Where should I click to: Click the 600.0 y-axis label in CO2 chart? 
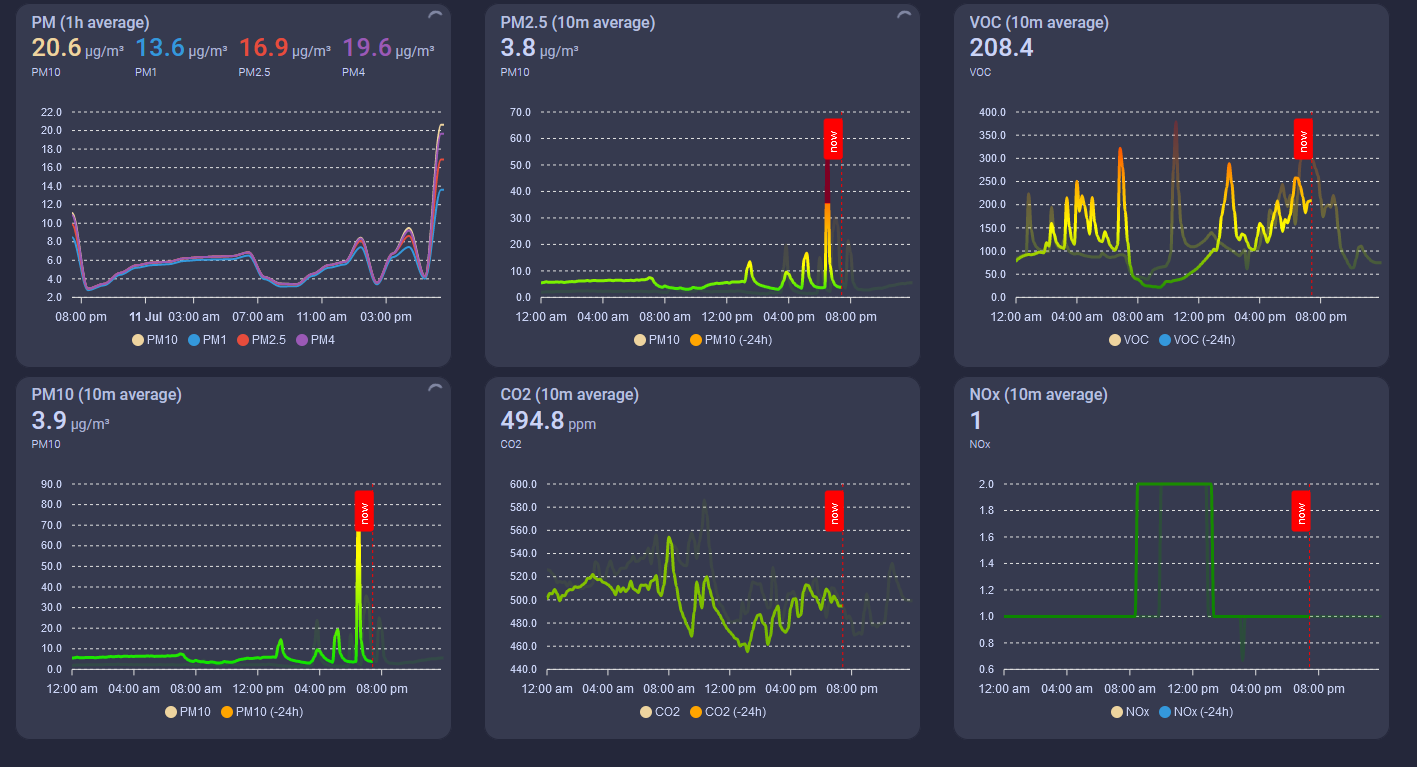point(523,484)
